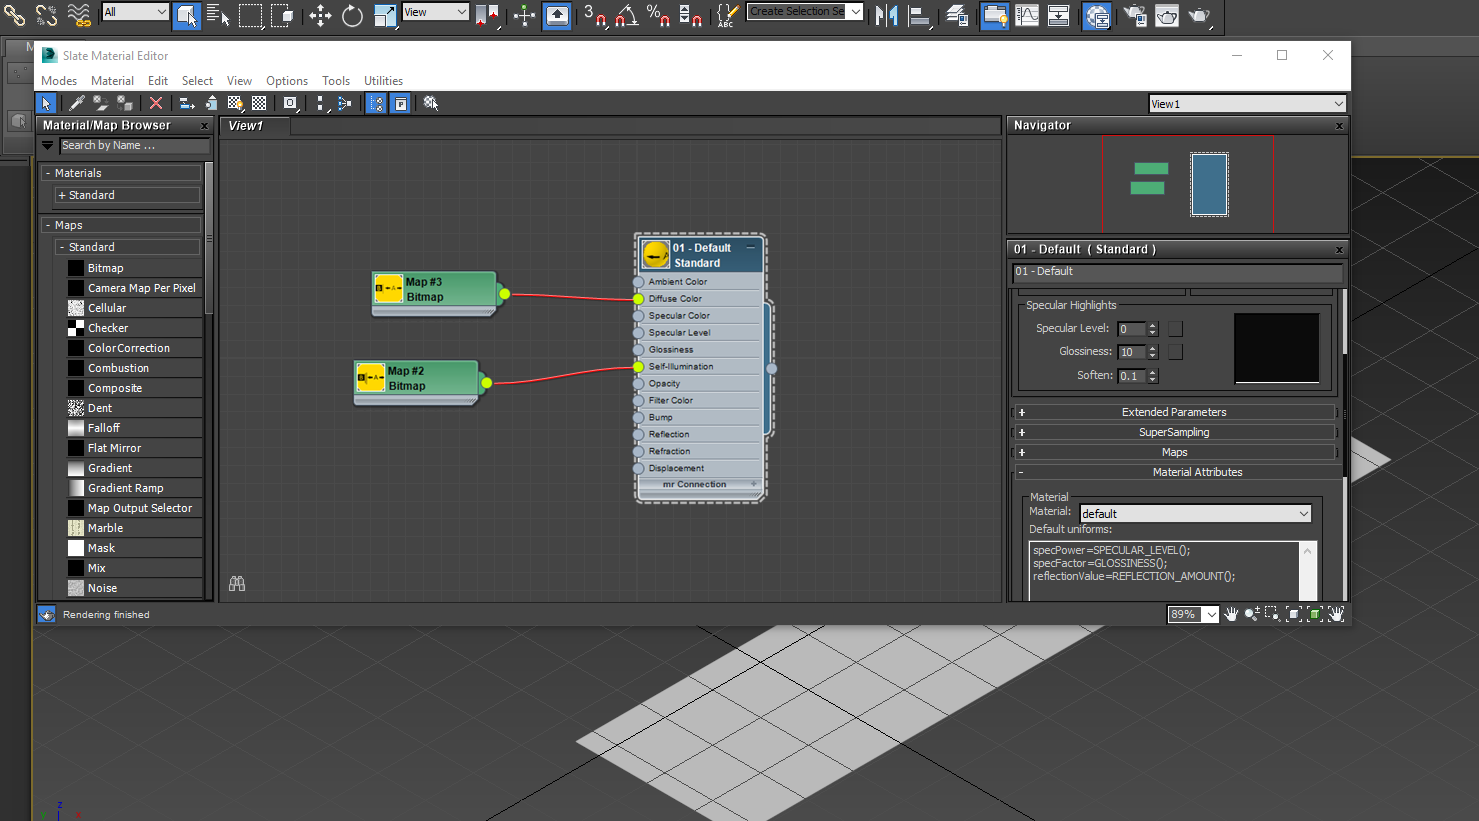Toggle the Specular Level map checkbox
This screenshot has width=1479, height=821.
tap(1176, 329)
